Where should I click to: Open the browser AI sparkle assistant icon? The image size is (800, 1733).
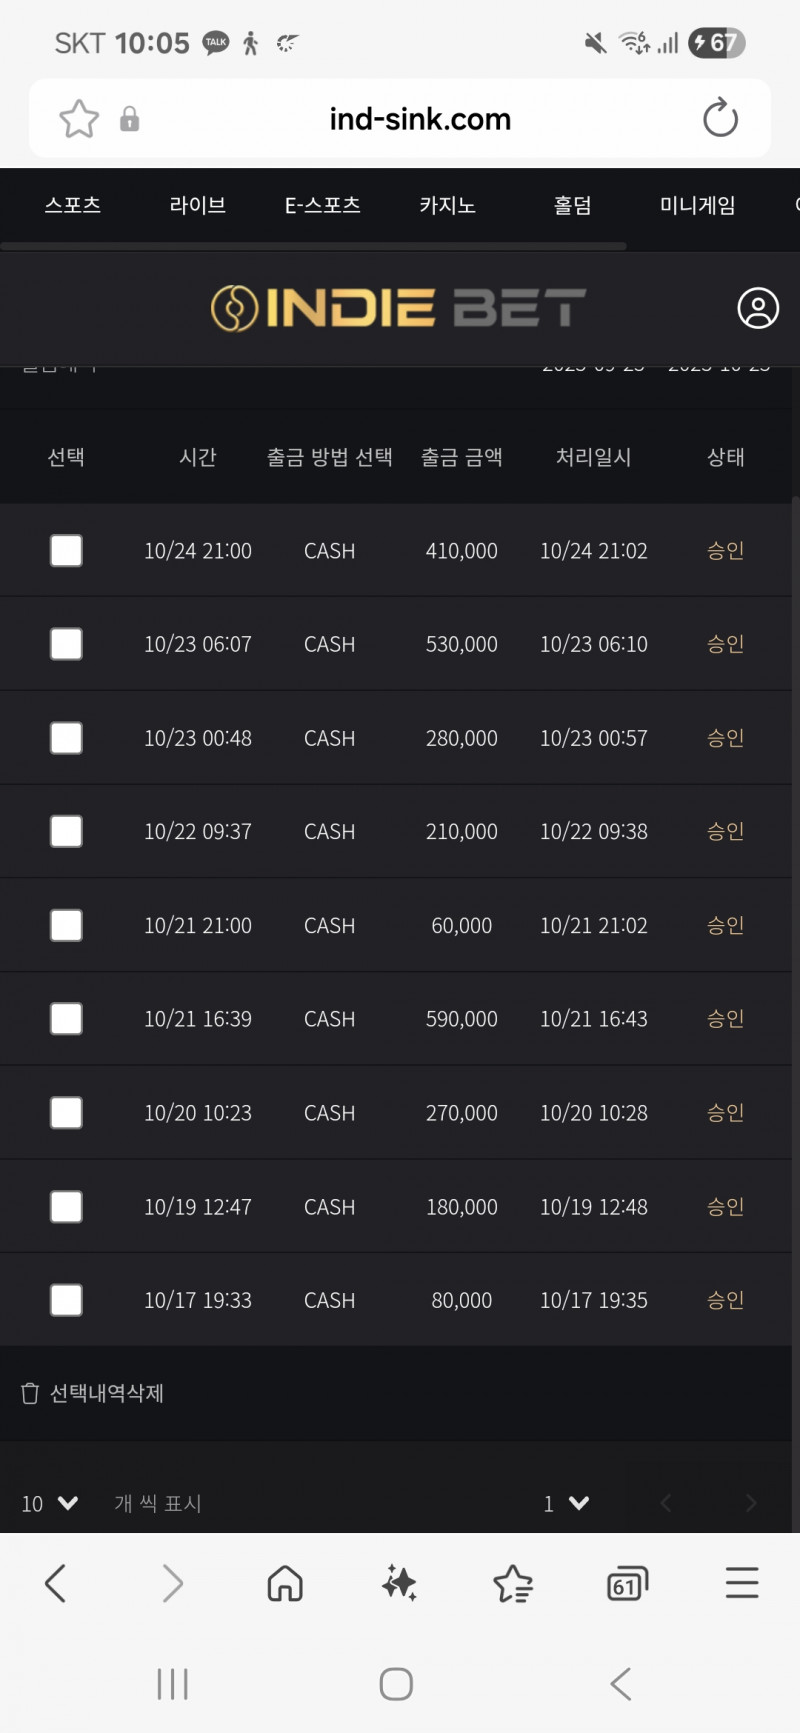click(x=399, y=1583)
